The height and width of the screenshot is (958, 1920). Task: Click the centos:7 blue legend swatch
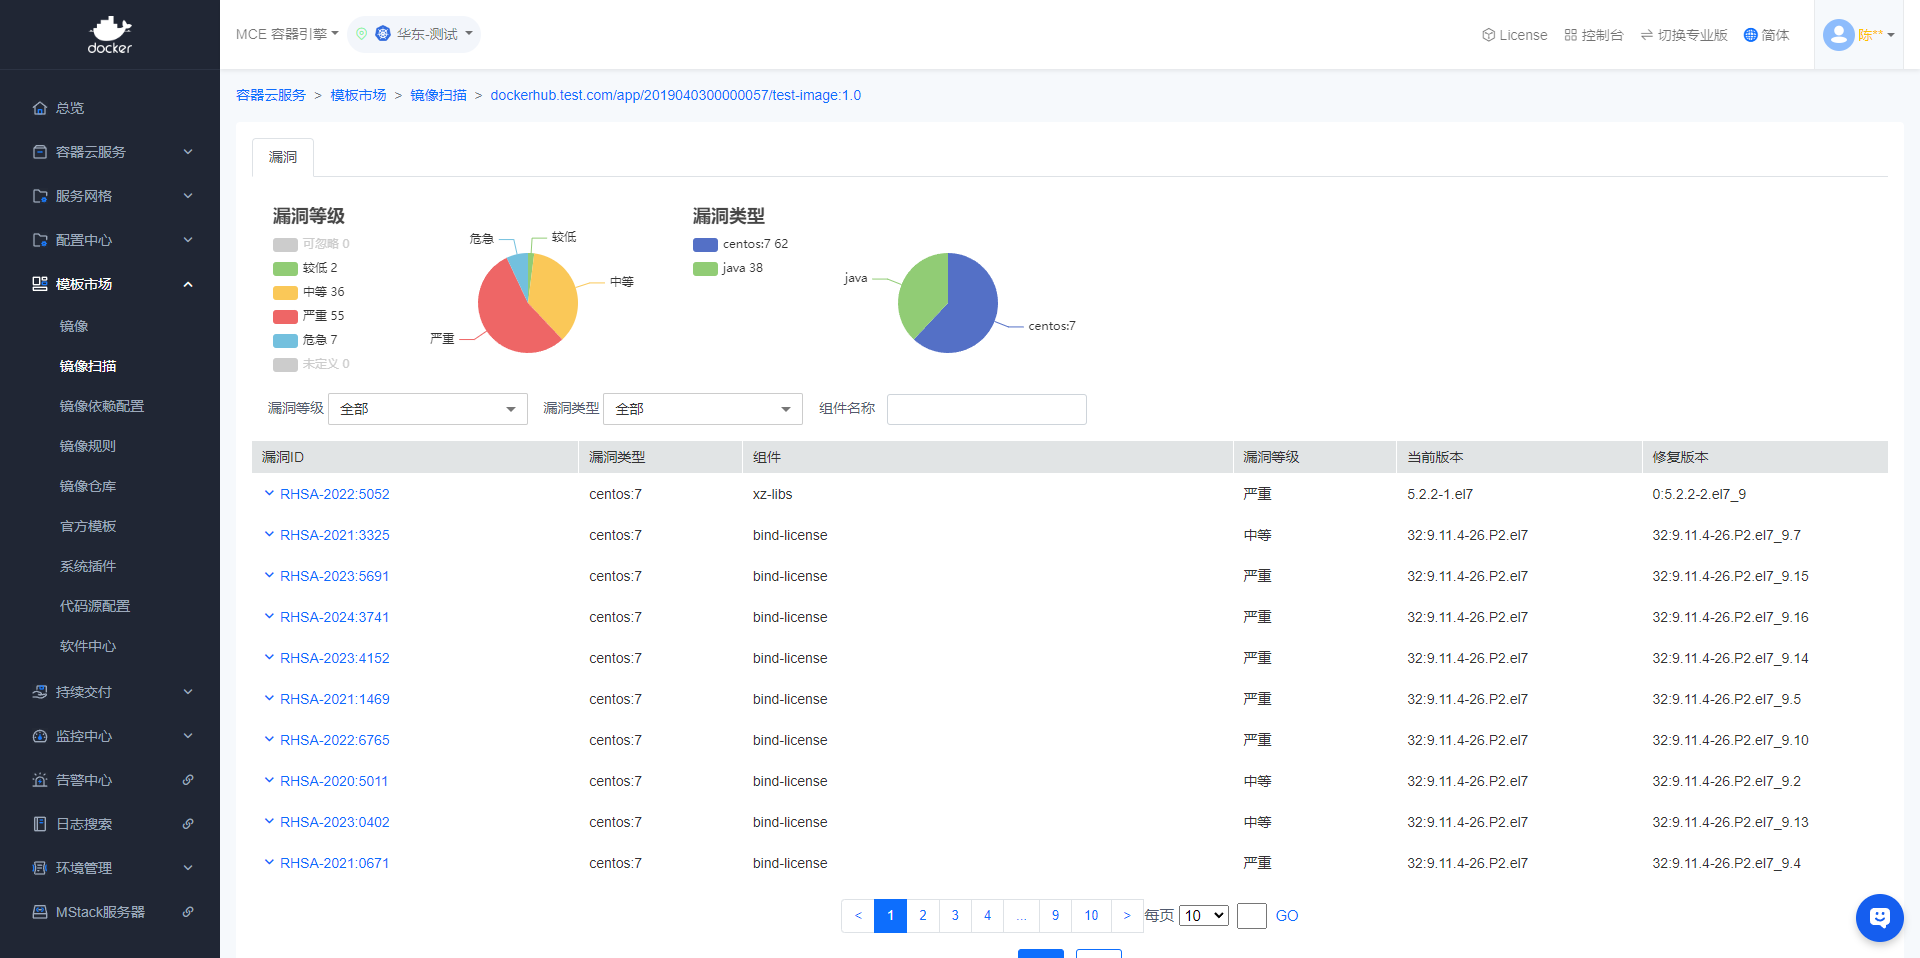point(705,244)
